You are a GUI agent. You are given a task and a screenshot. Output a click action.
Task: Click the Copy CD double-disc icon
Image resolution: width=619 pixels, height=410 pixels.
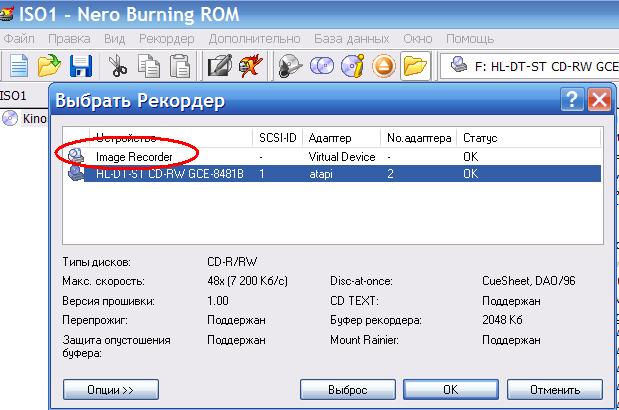coord(322,66)
